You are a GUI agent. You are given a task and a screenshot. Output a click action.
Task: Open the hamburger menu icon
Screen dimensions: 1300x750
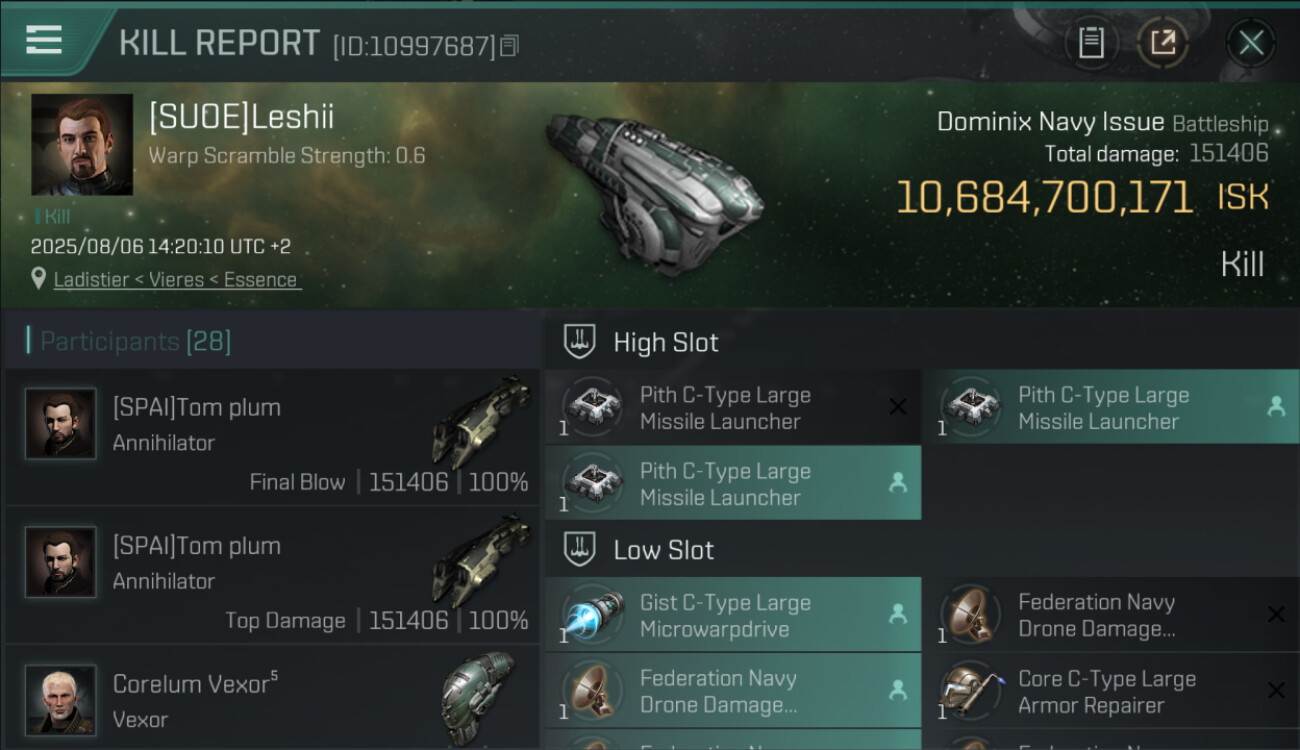click(44, 40)
